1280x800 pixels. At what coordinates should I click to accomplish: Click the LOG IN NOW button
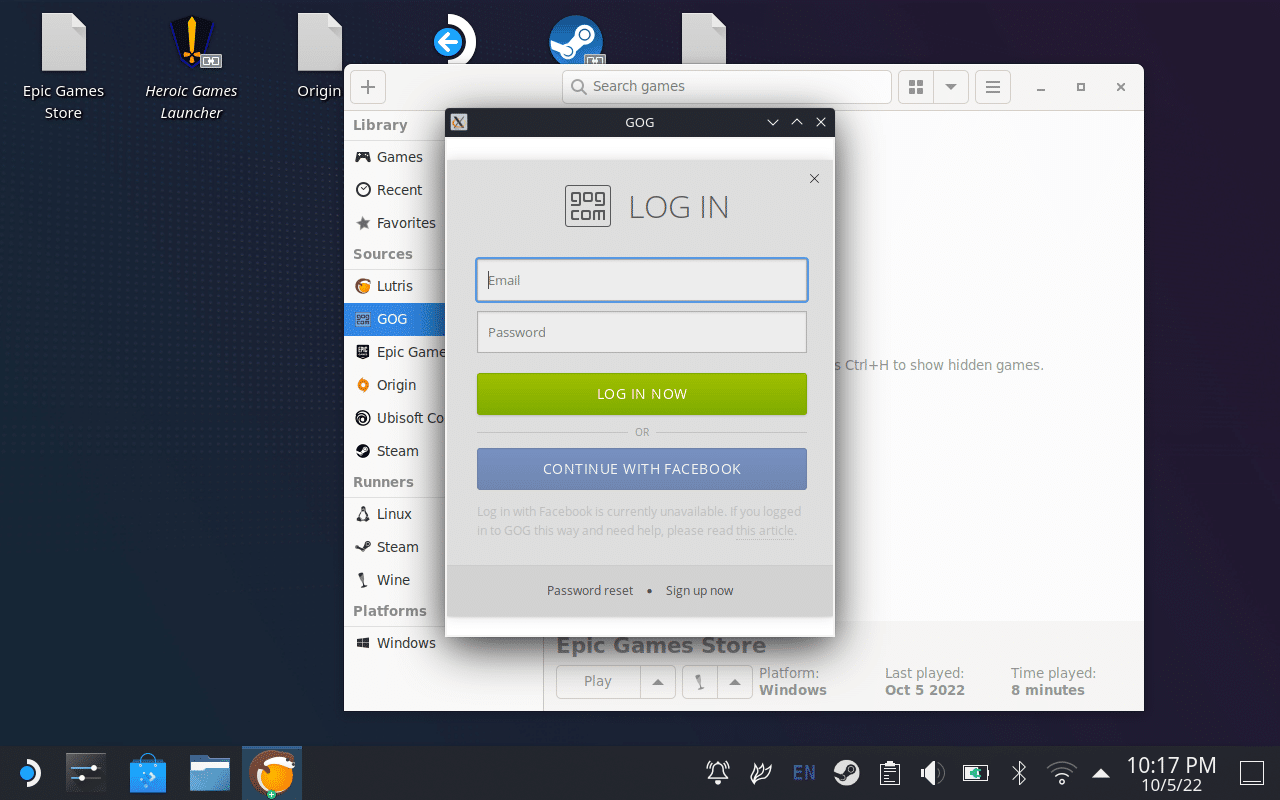(x=642, y=394)
